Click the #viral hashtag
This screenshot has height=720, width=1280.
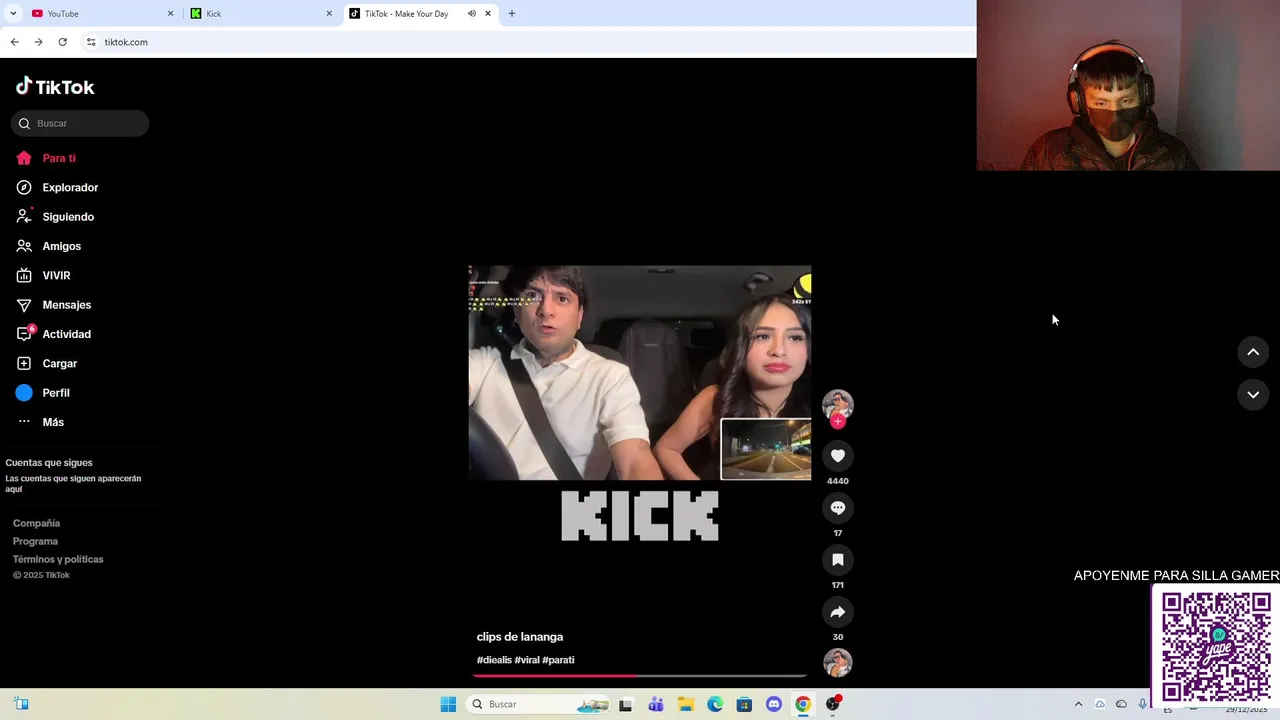tap(527, 660)
